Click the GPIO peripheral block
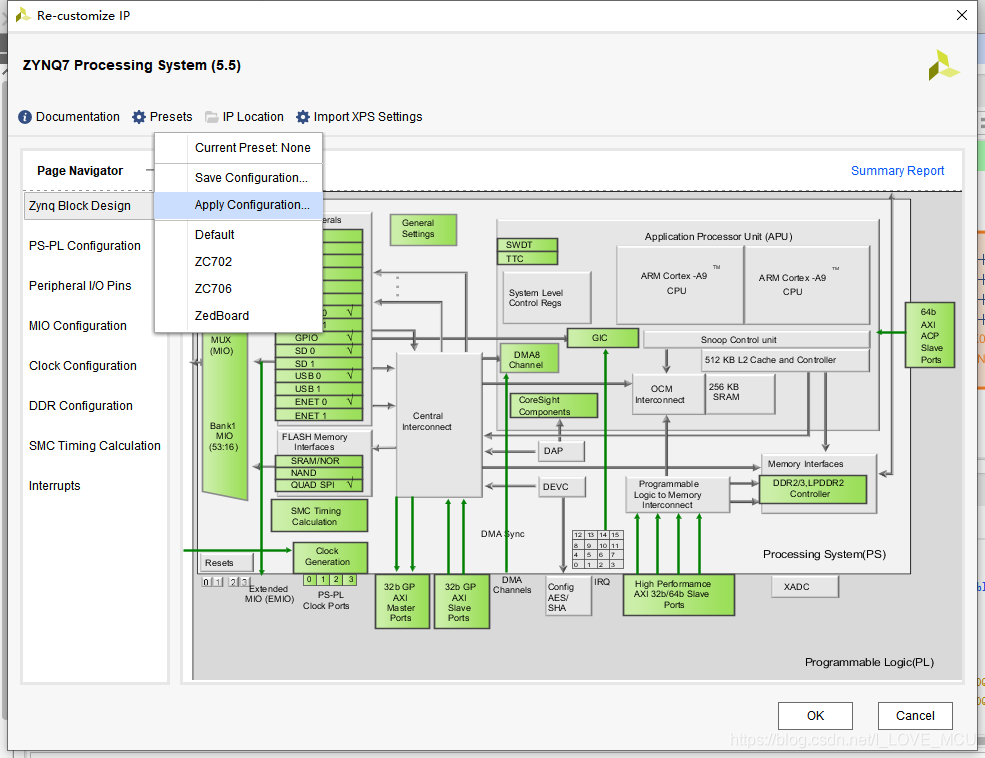Viewport: 985px width, 758px height. click(318, 338)
